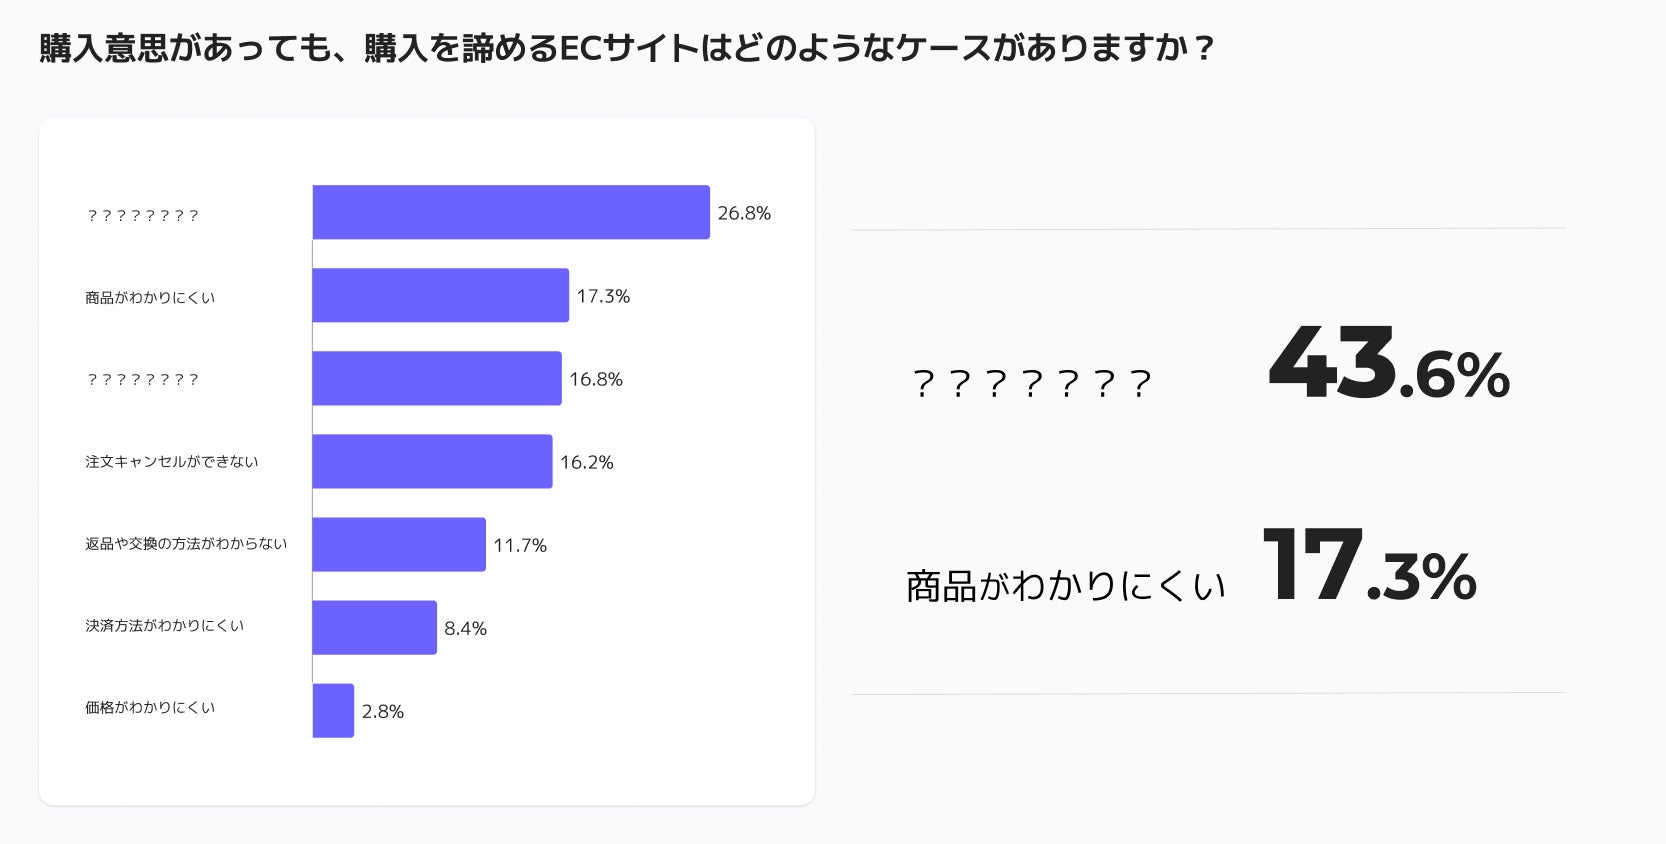Click the question-mark label beside the 26.8% bar

point(143,215)
